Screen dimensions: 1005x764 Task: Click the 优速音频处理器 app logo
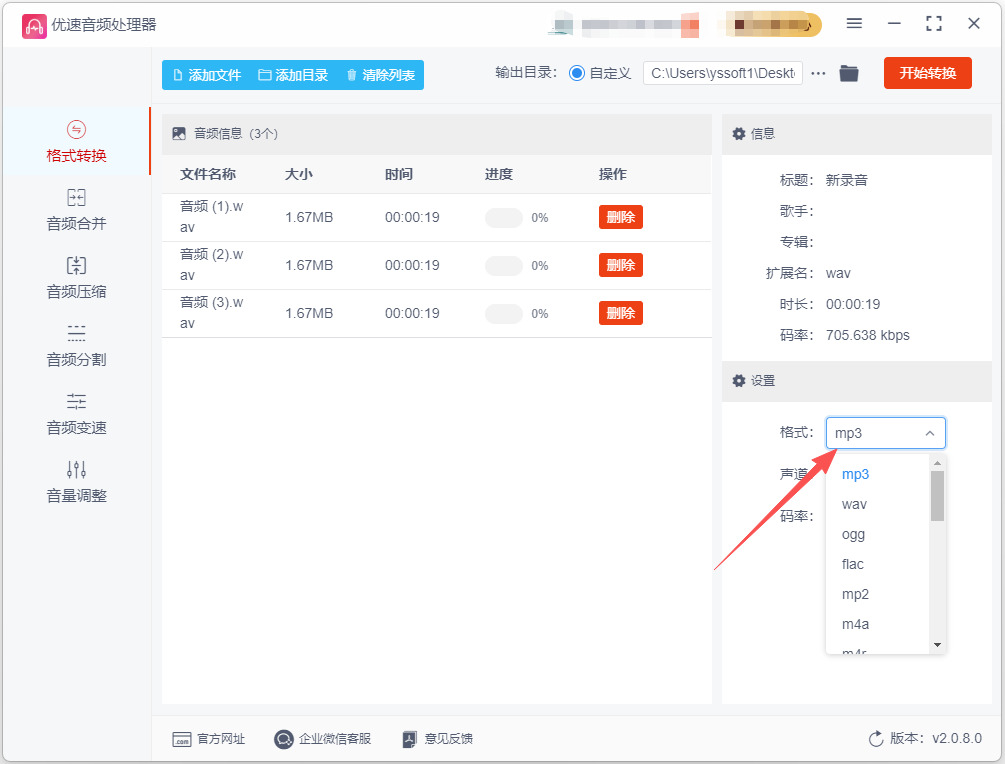pos(34,26)
